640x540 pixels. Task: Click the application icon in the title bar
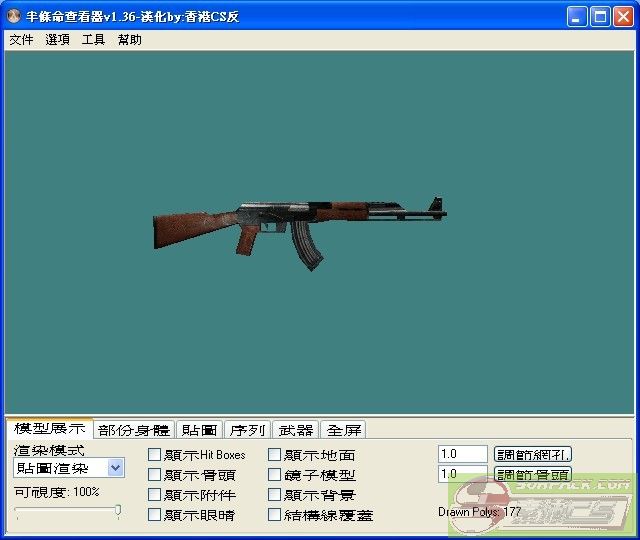tap(14, 16)
